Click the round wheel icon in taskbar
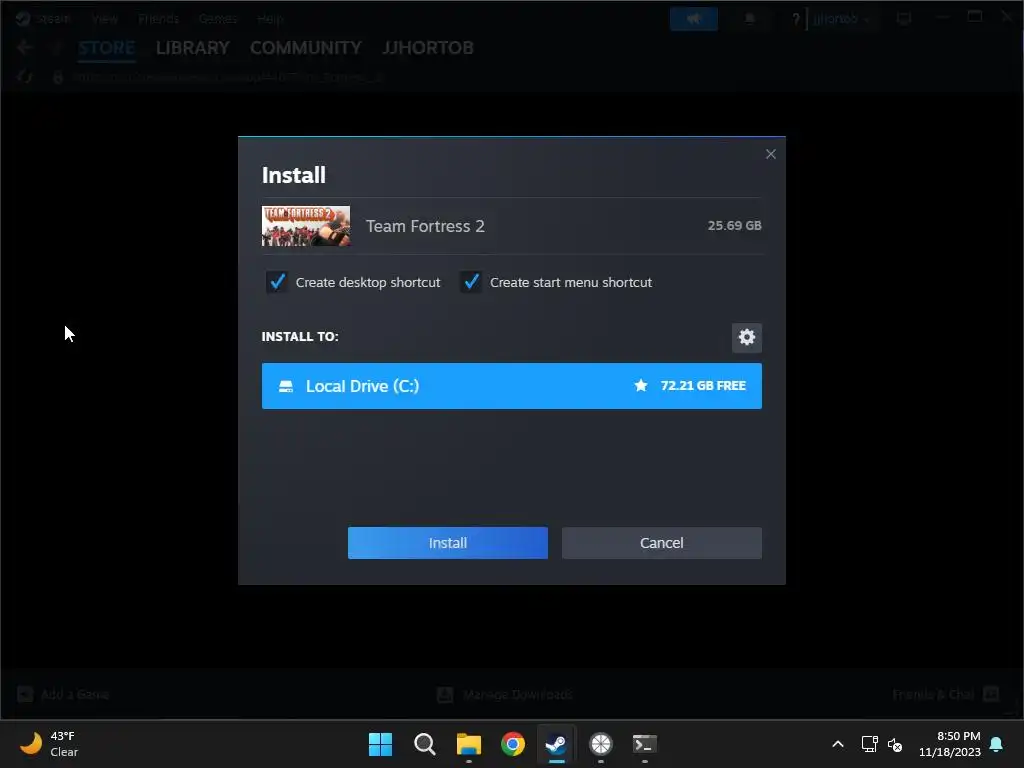This screenshot has width=1024, height=768. [x=601, y=744]
